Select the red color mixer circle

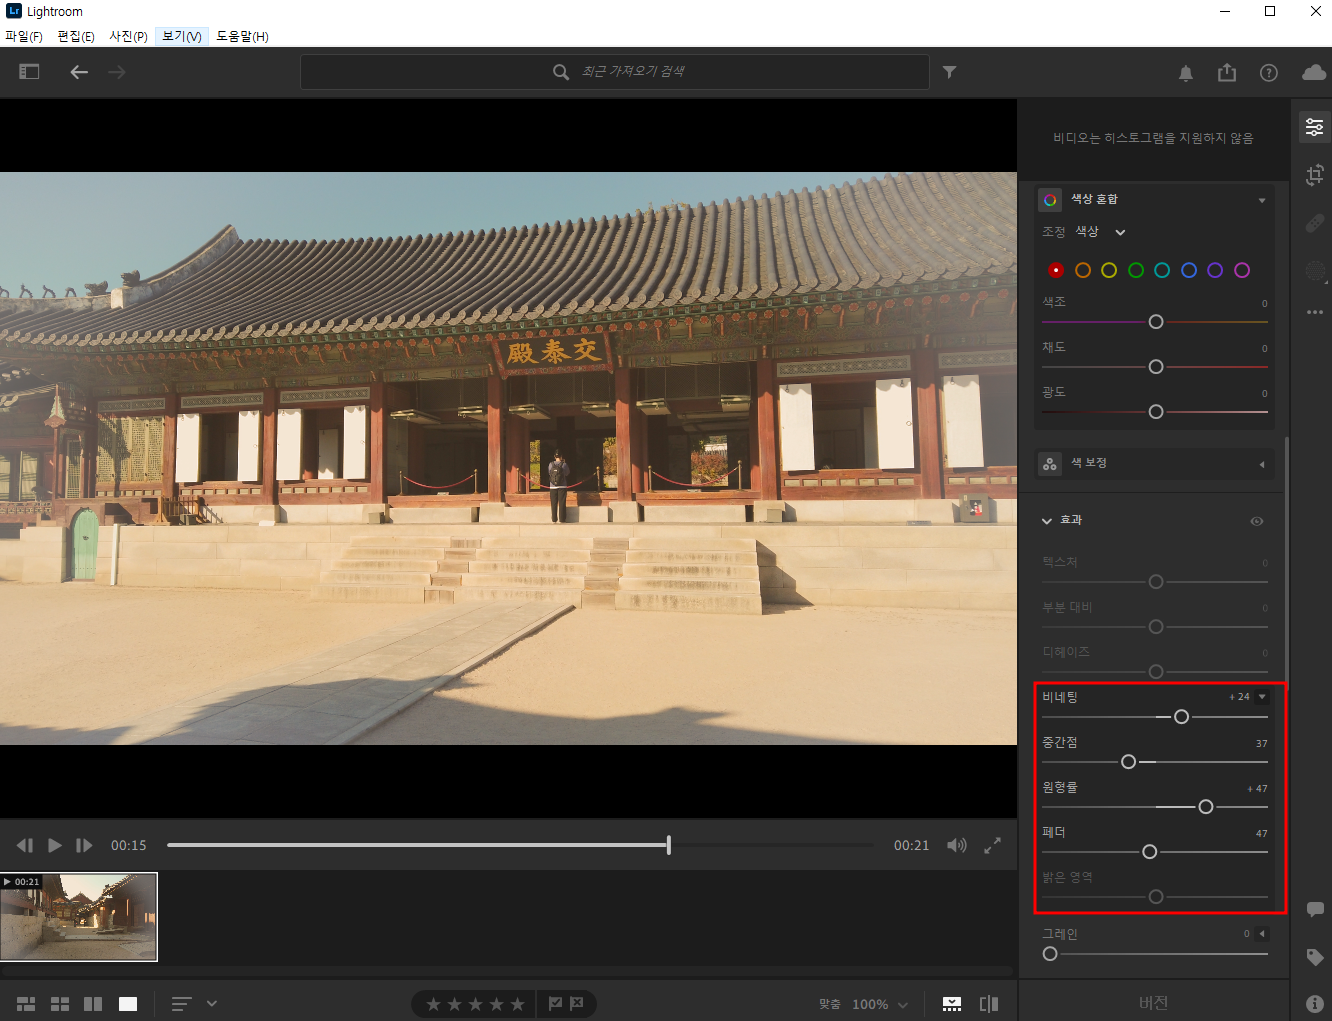tap(1056, 270)
